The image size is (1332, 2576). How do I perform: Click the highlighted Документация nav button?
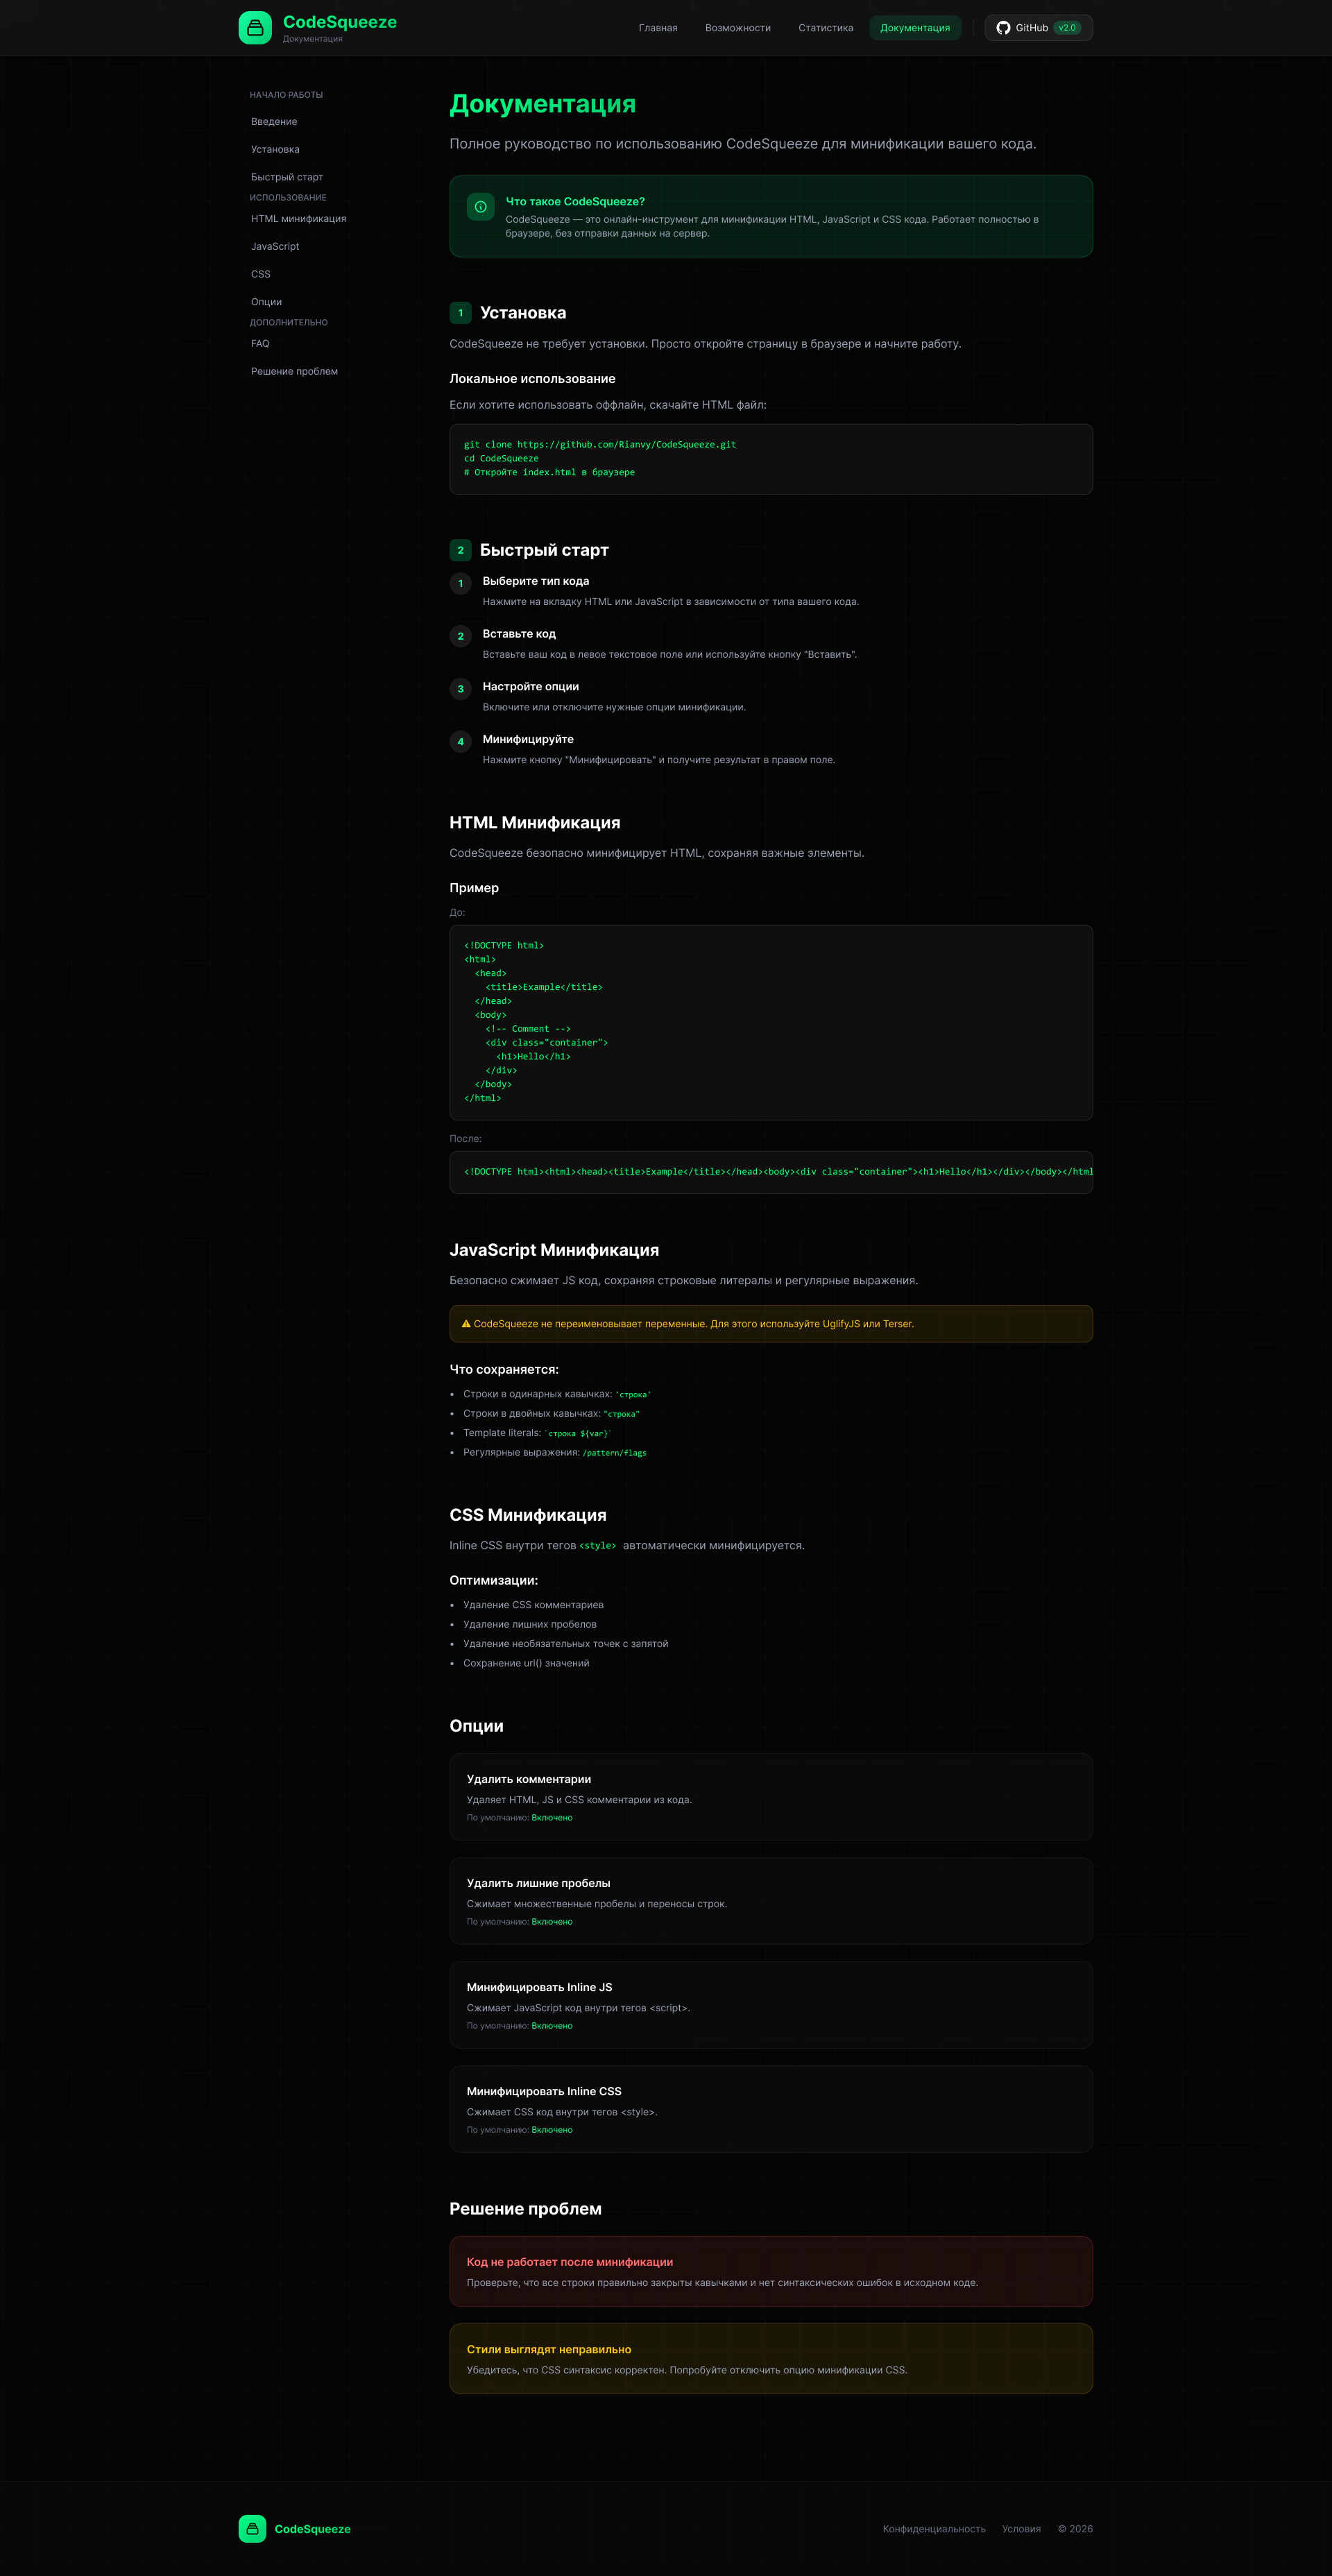point(915,28)
